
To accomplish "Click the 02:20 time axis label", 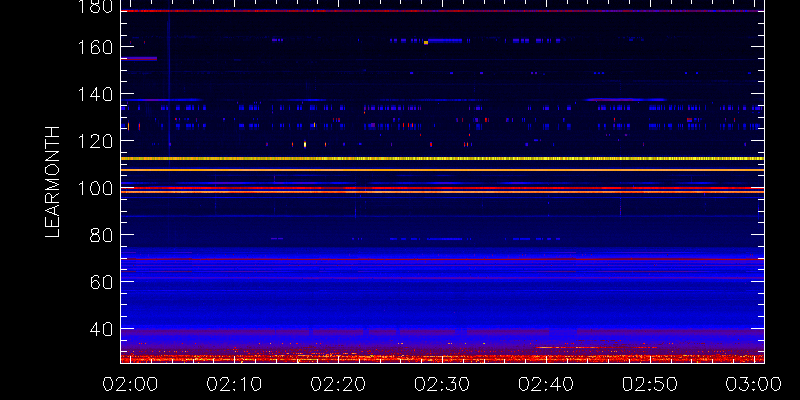I will (x=338, y=383).
